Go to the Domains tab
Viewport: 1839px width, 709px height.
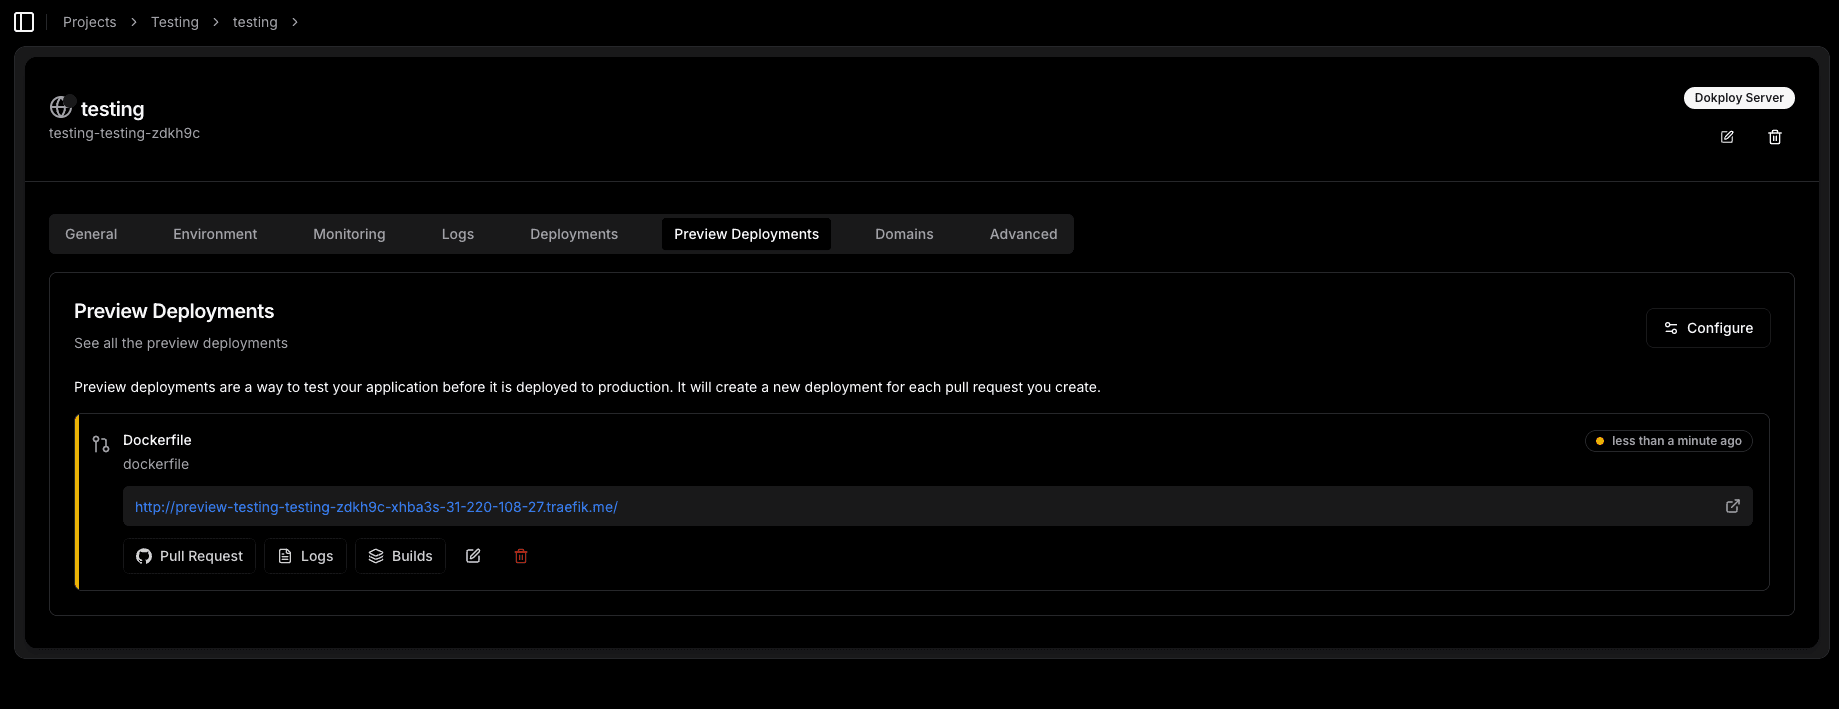click(x=904, y=234)
